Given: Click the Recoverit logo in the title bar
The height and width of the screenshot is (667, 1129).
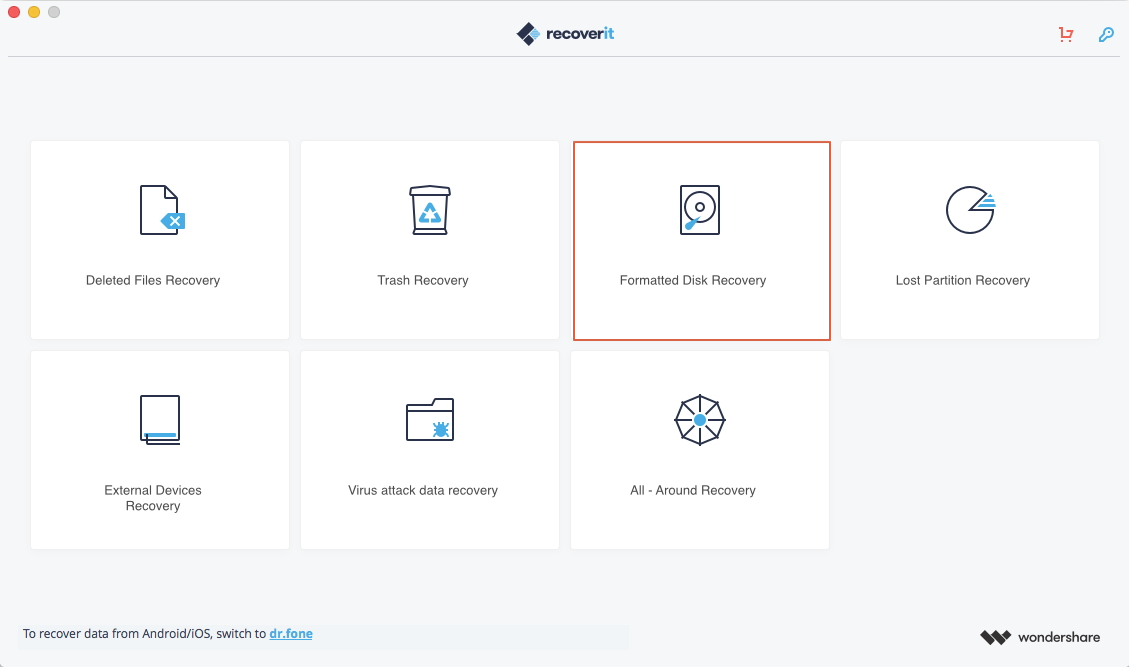Looking at the screenshot, I should [565, 34].
